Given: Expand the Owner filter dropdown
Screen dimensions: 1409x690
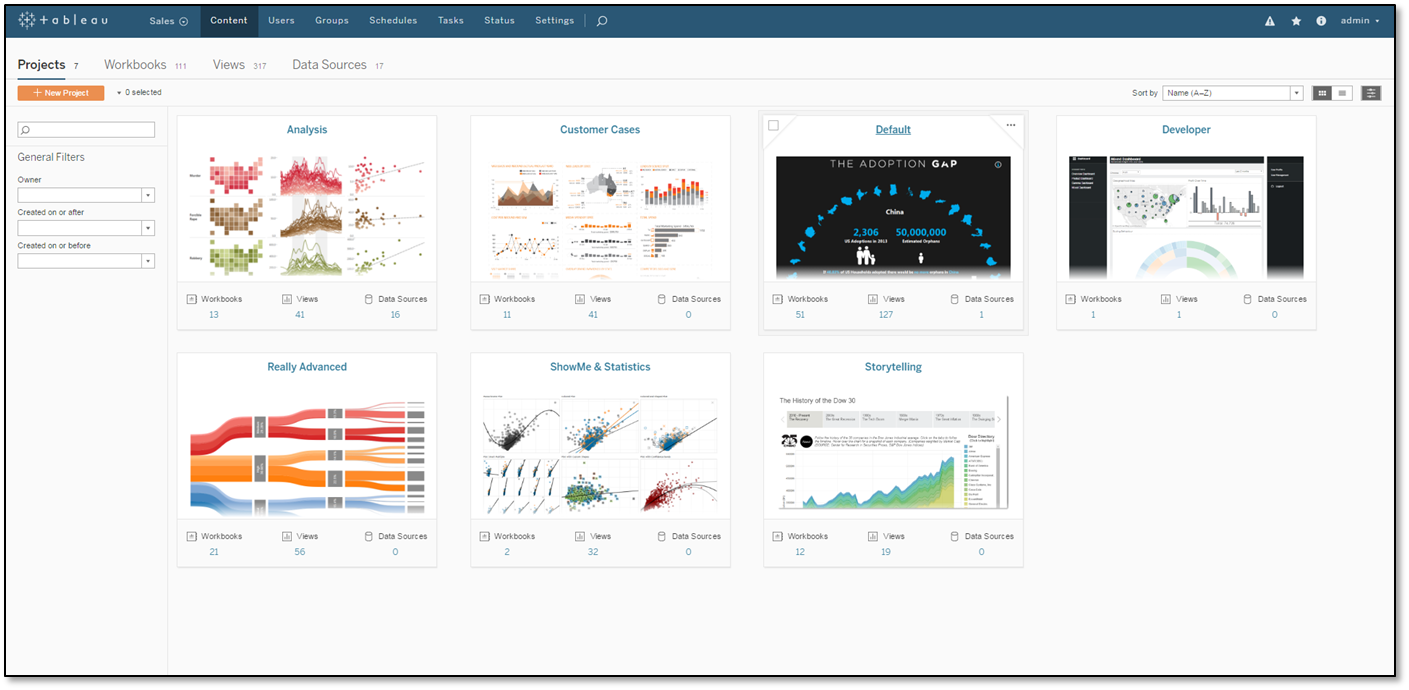Looking at the screenshot, I should pos(148,194).
